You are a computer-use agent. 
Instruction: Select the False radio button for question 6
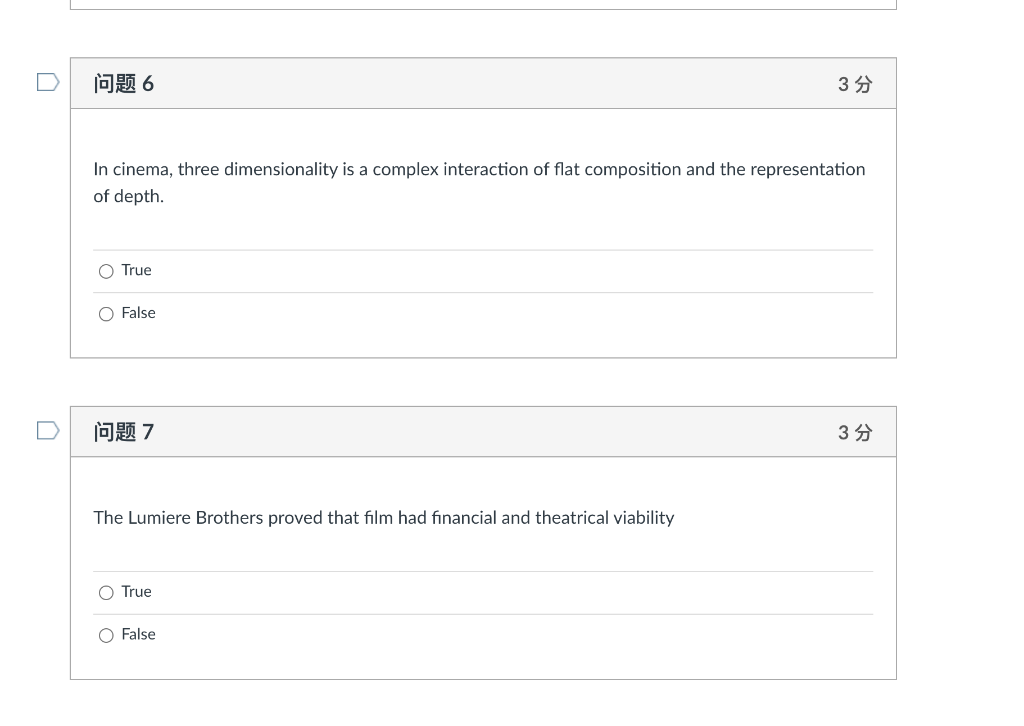(106, 314)
